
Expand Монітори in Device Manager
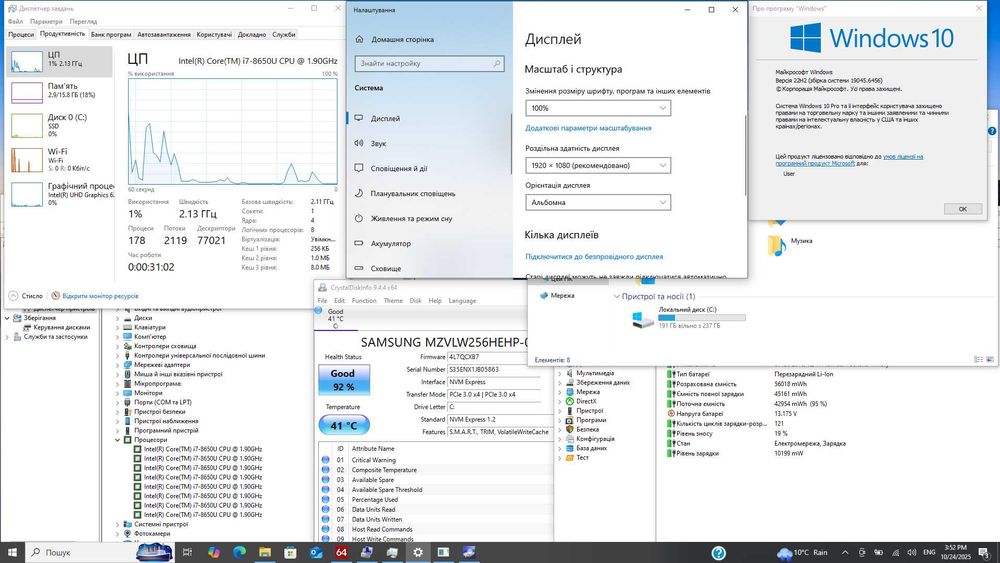[x=118, y=393]
